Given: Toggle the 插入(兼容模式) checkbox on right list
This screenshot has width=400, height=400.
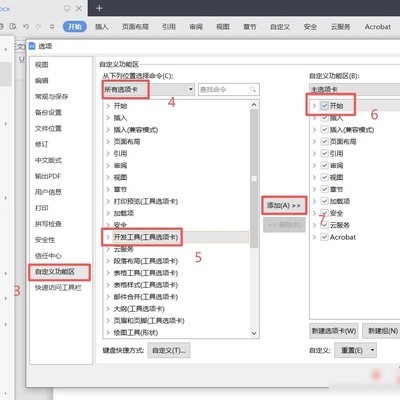Looking at the screenshot, I should pos(324,130).
